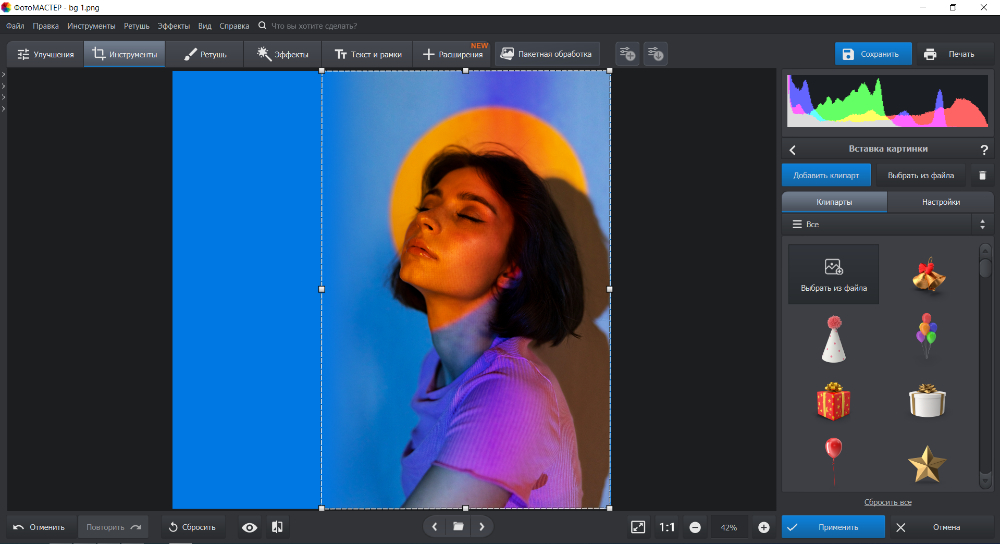Set zoom to 1:1 actual size
The height and width of the screenshot is (544, 1000).
pos(667,527)
